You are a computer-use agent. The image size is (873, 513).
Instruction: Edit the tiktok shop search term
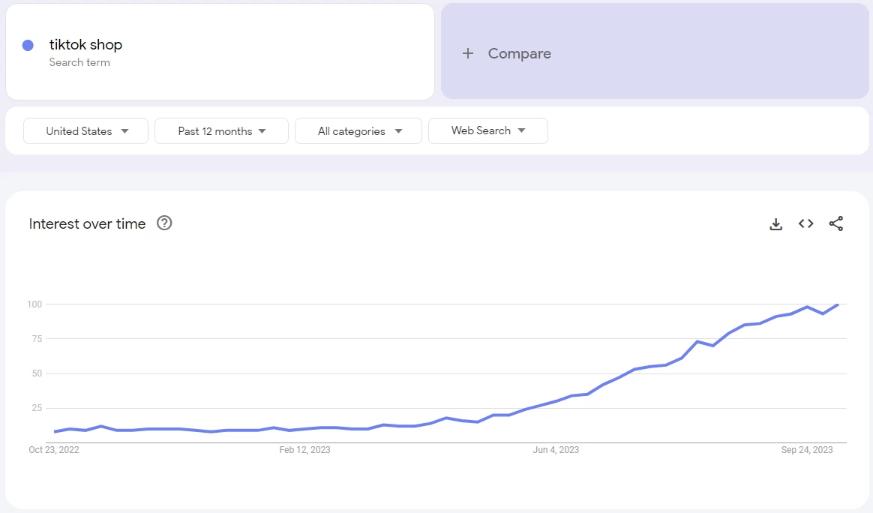(86, 45)
